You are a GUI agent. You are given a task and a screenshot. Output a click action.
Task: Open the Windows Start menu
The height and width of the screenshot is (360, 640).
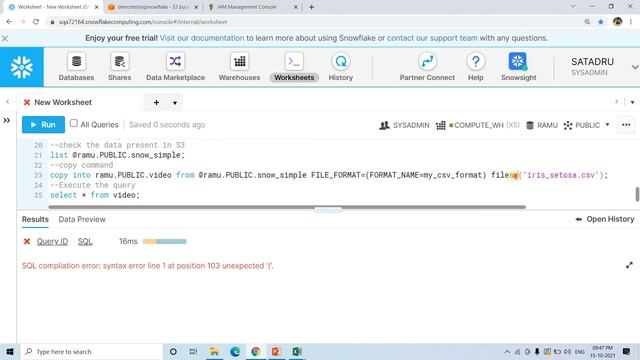(x=10, y=351)
